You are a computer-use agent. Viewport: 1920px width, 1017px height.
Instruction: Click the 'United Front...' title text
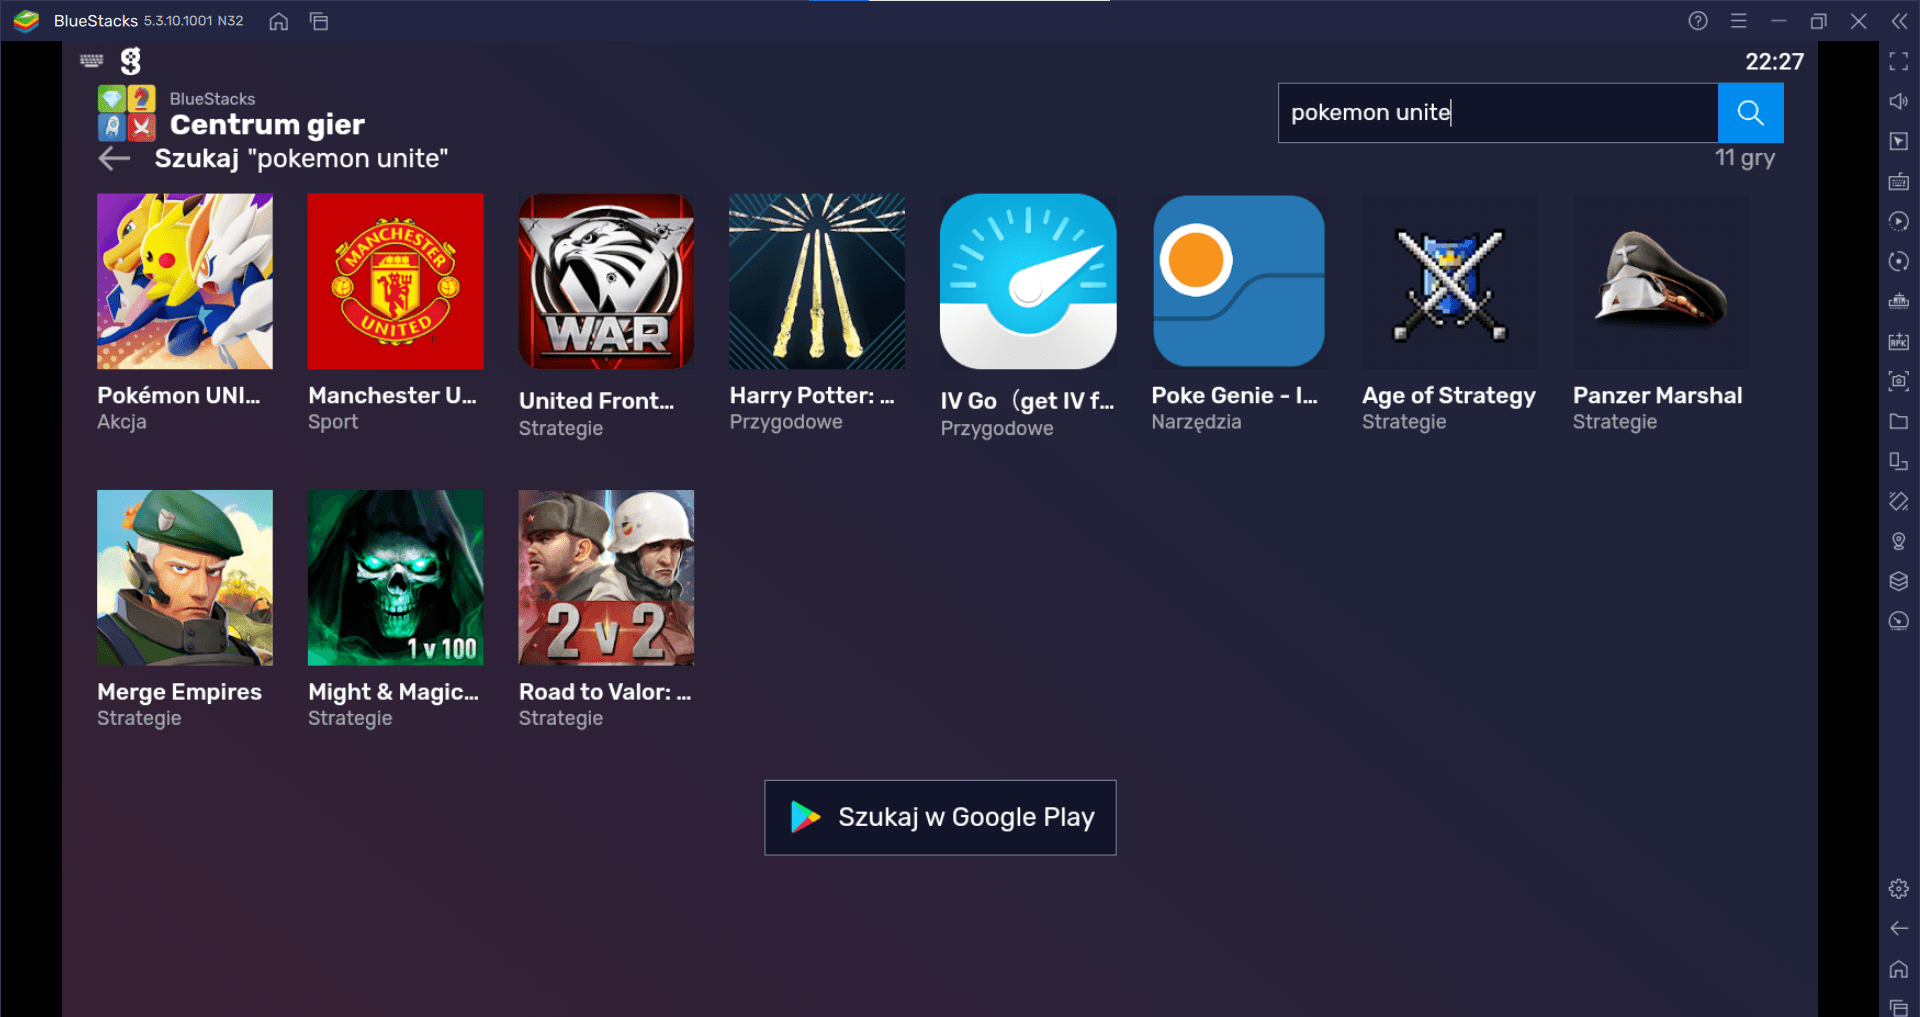[x=596, y=401]
